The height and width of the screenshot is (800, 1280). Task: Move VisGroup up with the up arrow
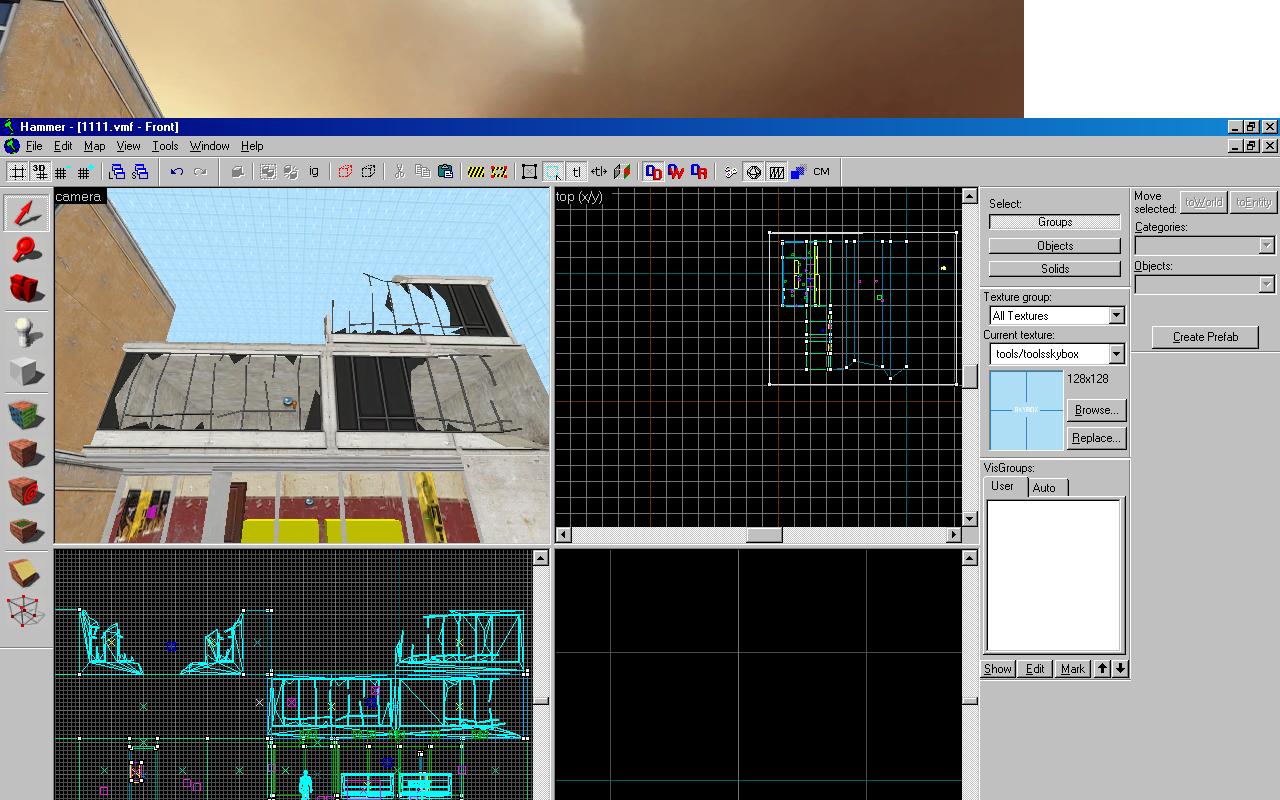[1102, 669]
